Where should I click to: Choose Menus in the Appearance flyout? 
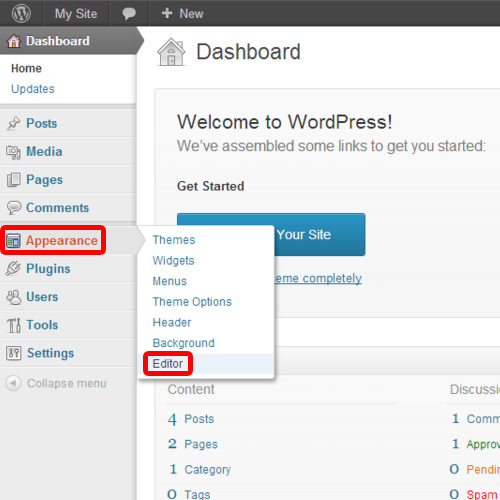170,281
